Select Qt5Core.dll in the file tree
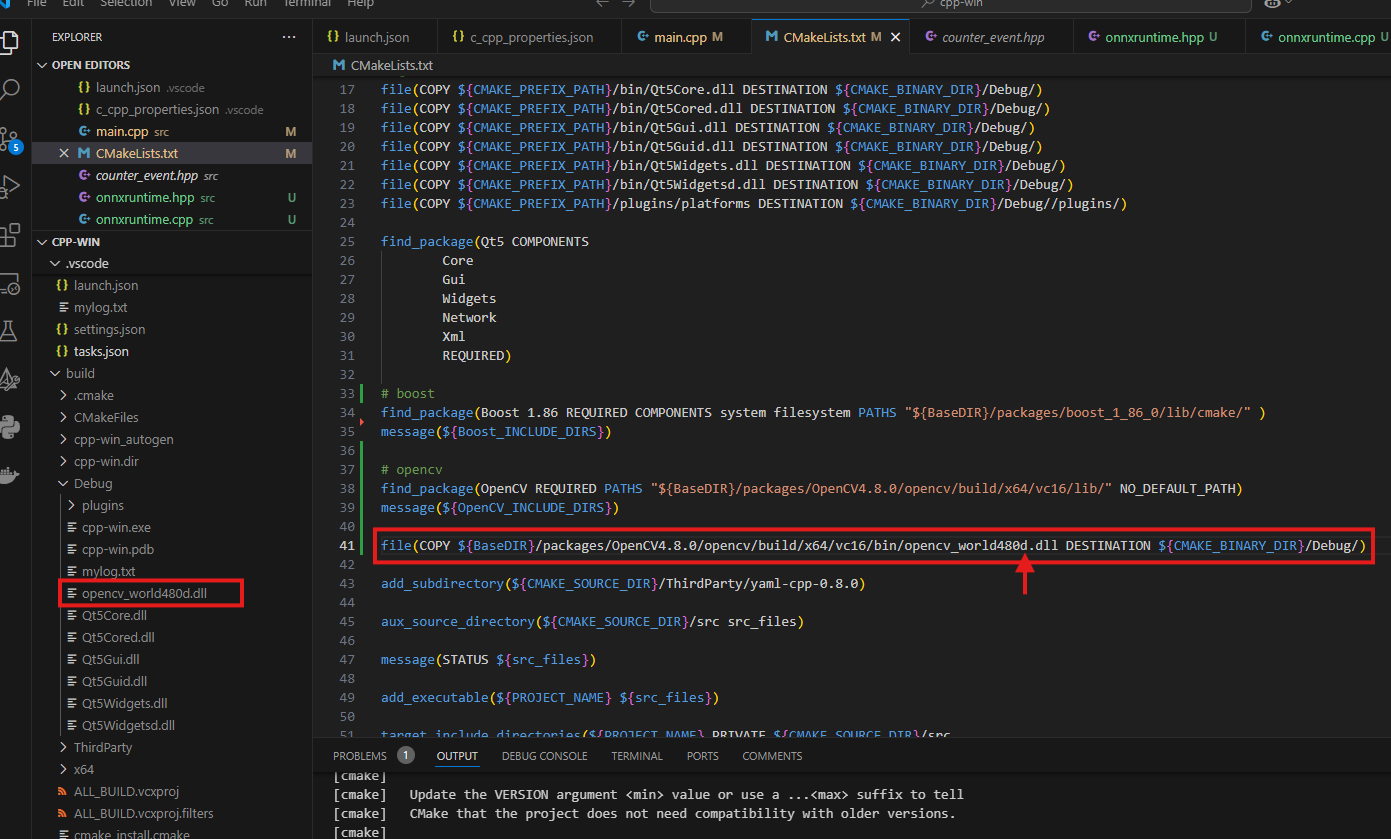1391x839 pixels. (x=172, y=616)
